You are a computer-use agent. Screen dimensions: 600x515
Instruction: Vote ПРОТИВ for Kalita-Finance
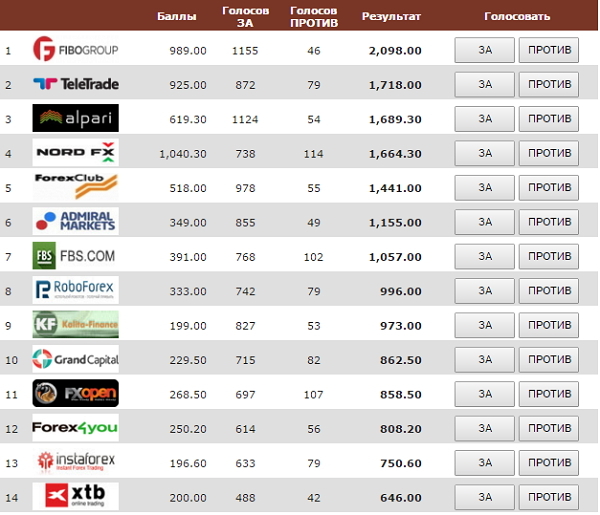549,326
